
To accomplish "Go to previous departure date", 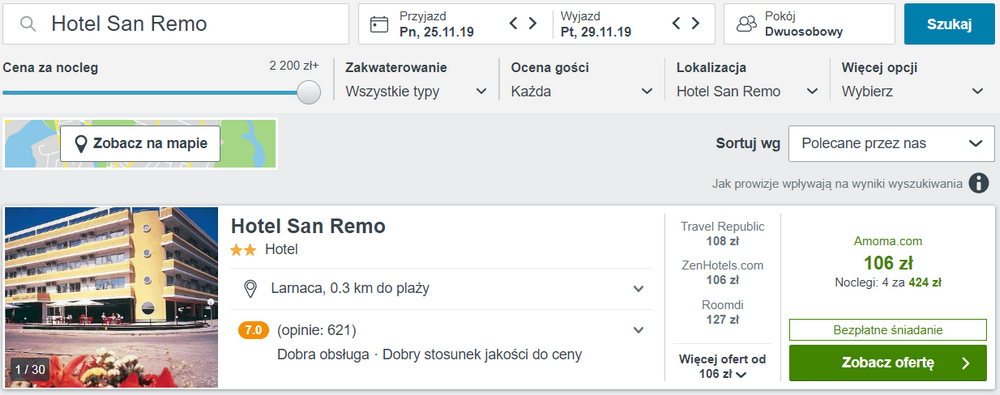I will [x=677, y=24].
